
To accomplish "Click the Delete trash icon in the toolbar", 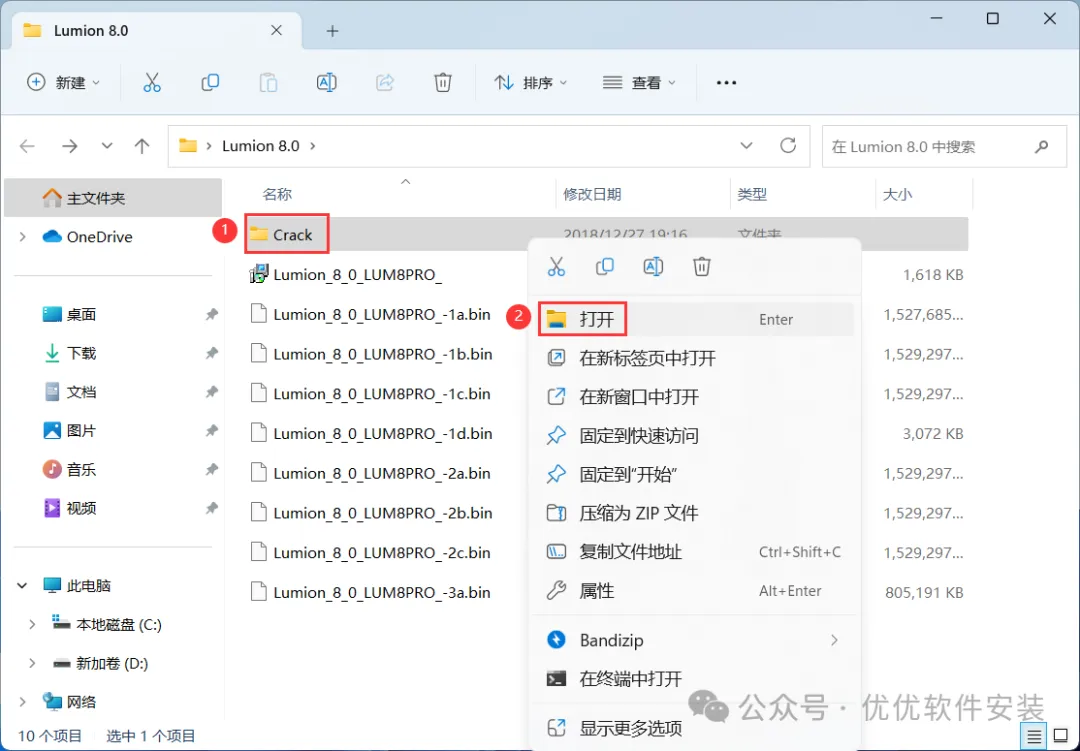I will pos(443,83).
